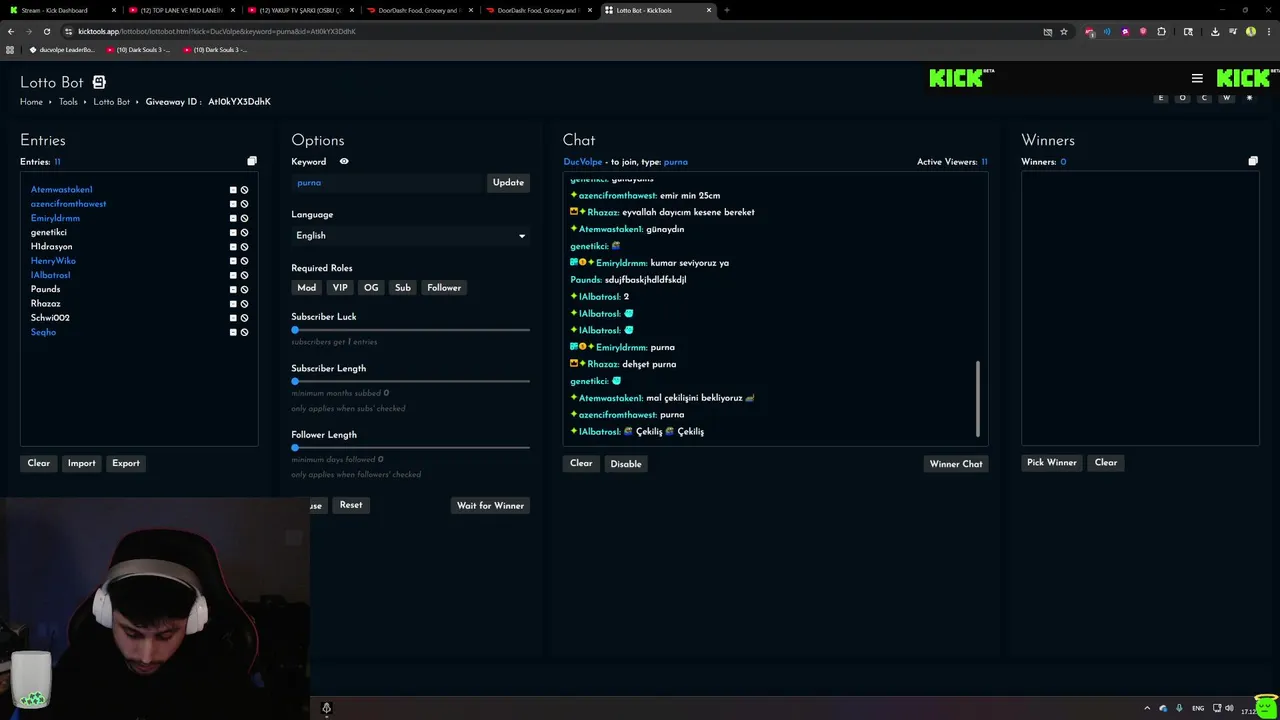Clear the winners list
The height and width of the screenshot is (720, 1280).
pyautogui.click(x=1106, y=463)
